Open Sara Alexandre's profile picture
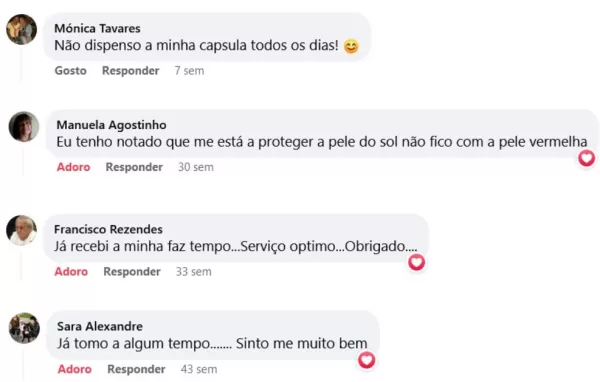Screen dimensions: 600x382 [24, 328]
